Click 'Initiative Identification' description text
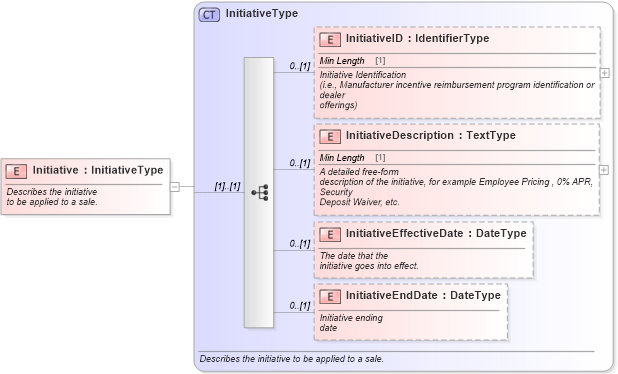This screenshot has height=374, width=618. [363, 75]
